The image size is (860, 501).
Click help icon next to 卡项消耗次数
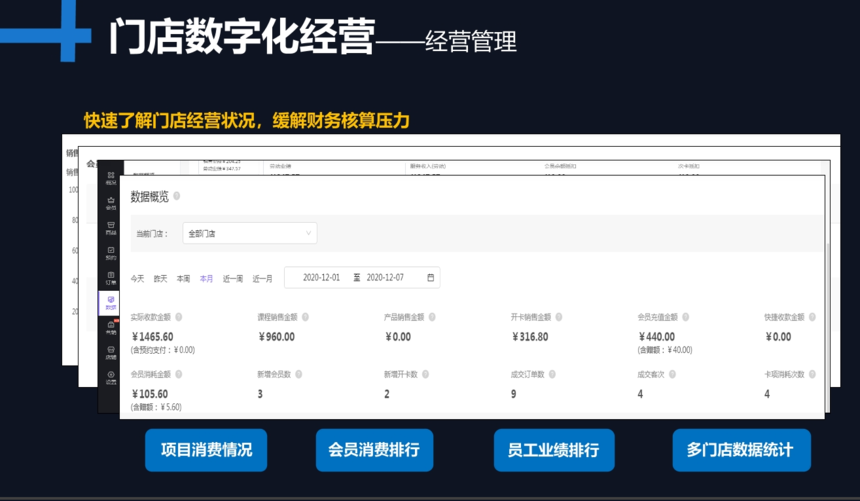click(812, 374)
